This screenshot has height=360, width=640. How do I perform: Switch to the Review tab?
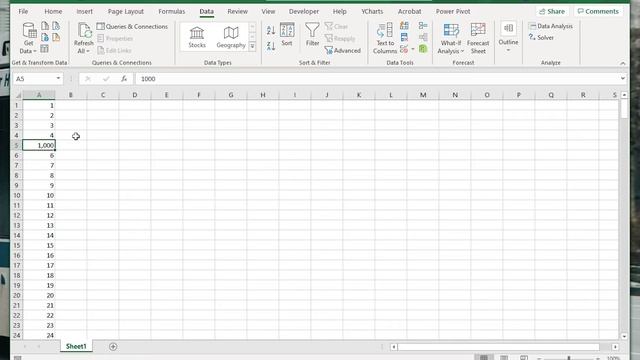click(x=238, y=11)
